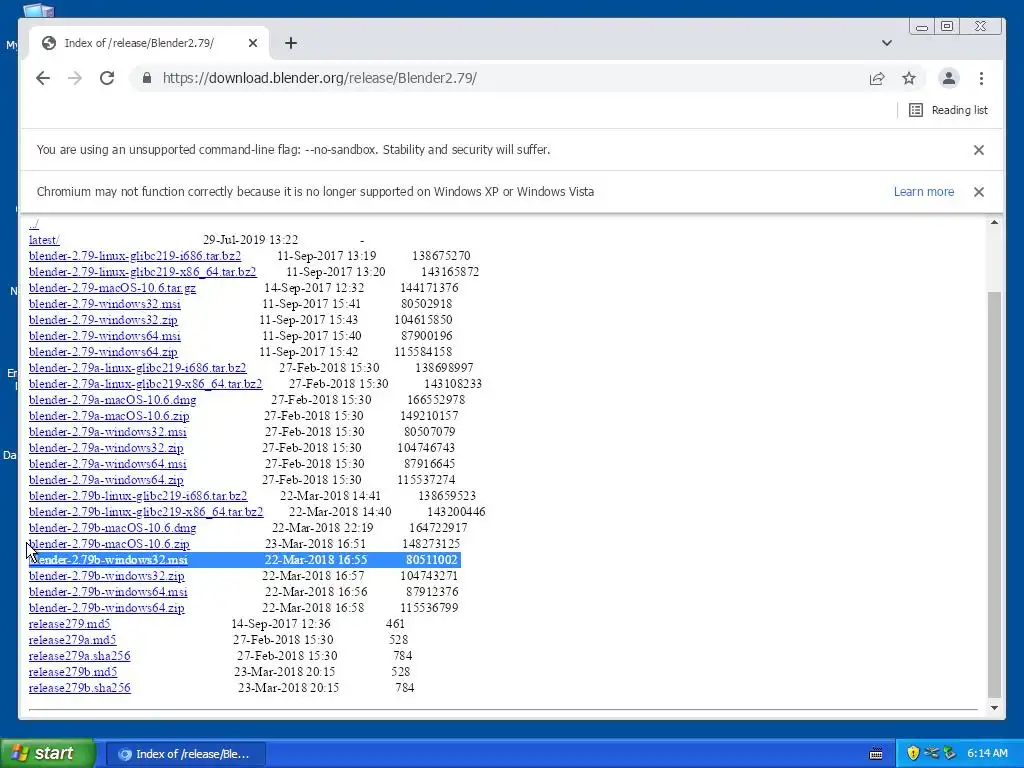The image size is (1024, 768).
Task: Open the user profile avatar icon
Action: (949, 78)
